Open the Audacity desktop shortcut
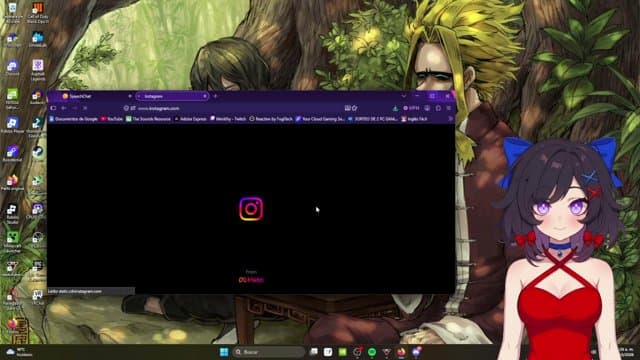The image size is (640, 360). pyautogui.click(x=38, y=97)
